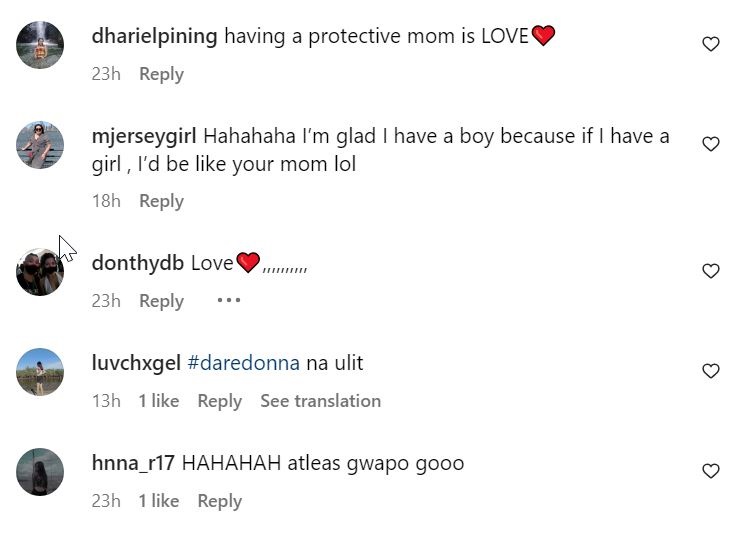
Task: Reply to dharielpining's comment
Action: point(161,74)
